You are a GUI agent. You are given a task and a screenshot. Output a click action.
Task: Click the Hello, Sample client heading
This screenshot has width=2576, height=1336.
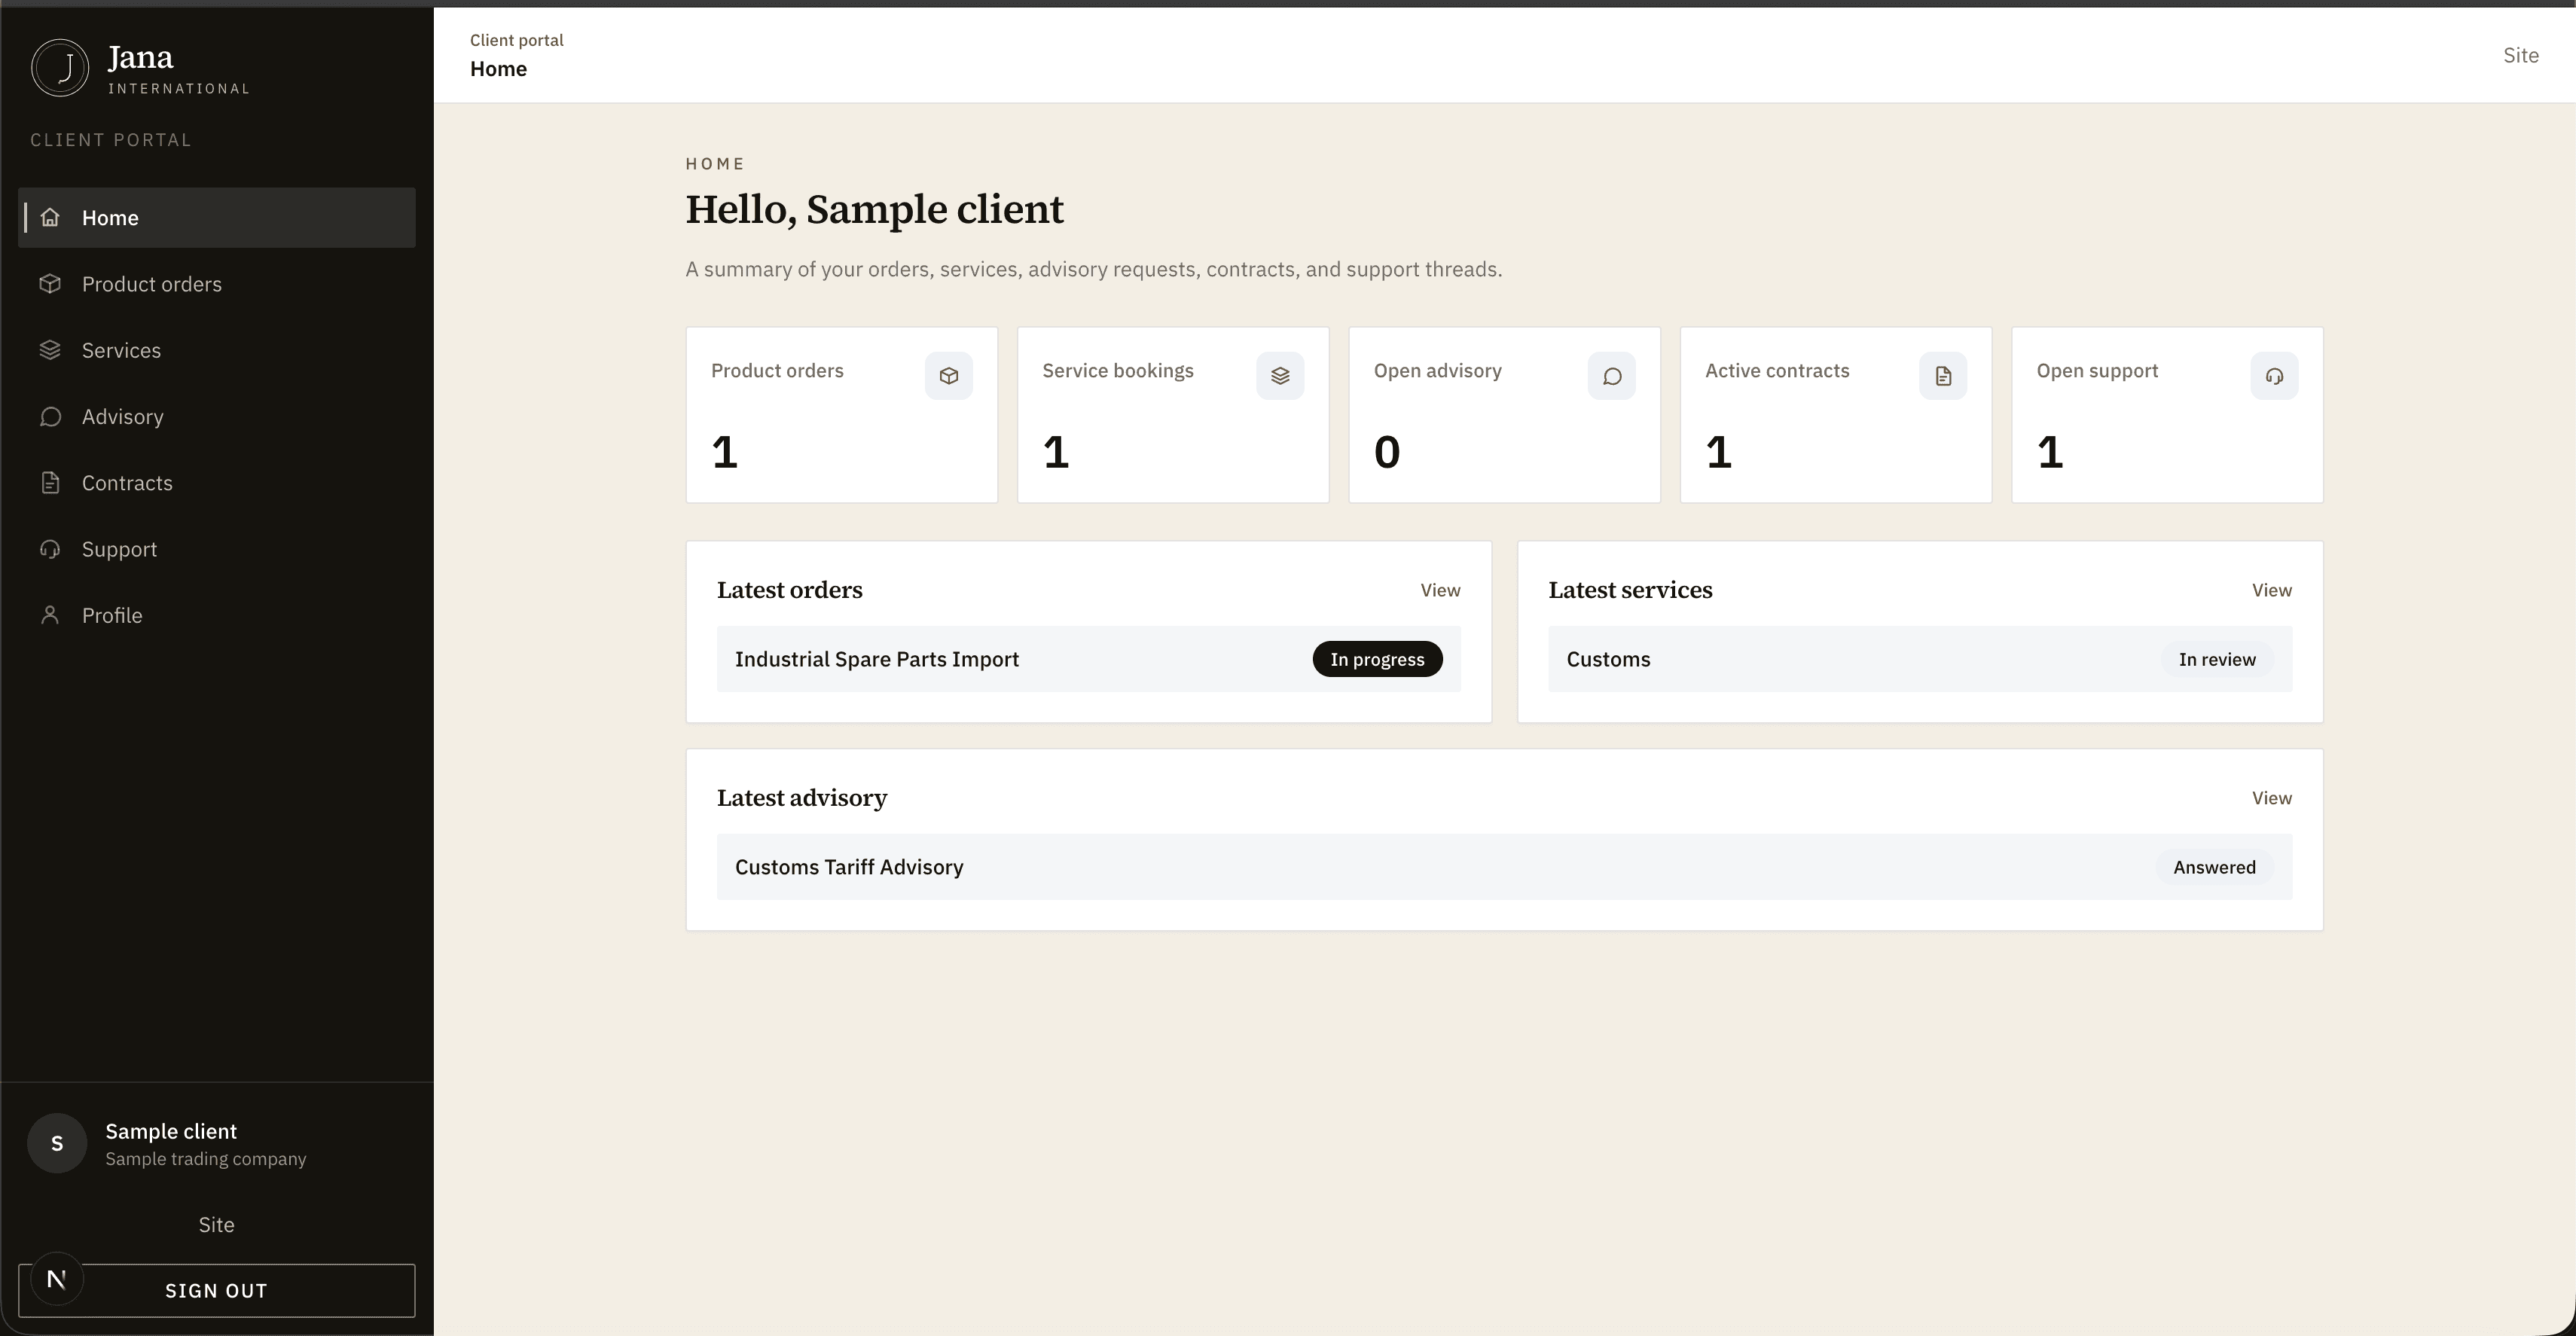click(x=874, y=210)
